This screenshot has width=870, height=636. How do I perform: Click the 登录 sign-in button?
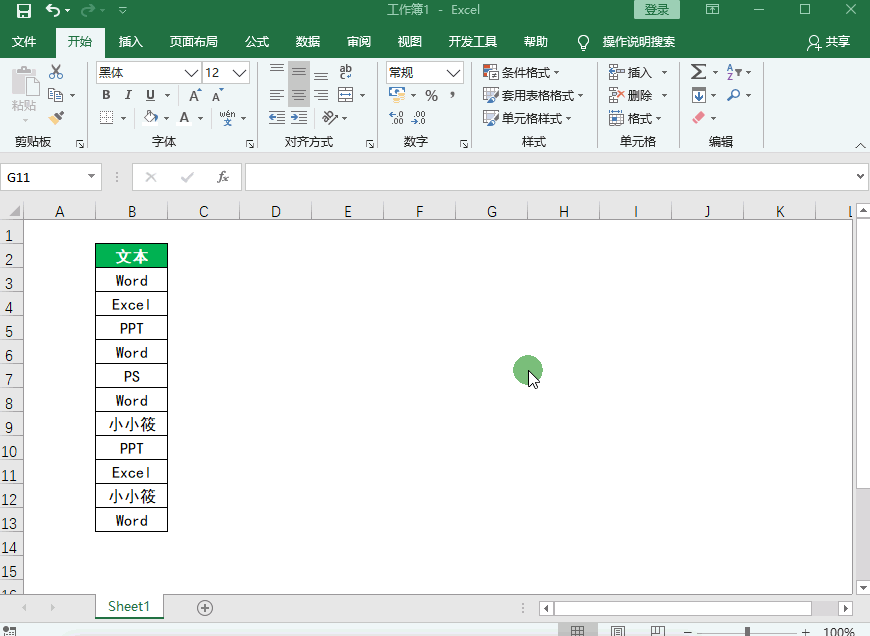(x=656, y=10)
